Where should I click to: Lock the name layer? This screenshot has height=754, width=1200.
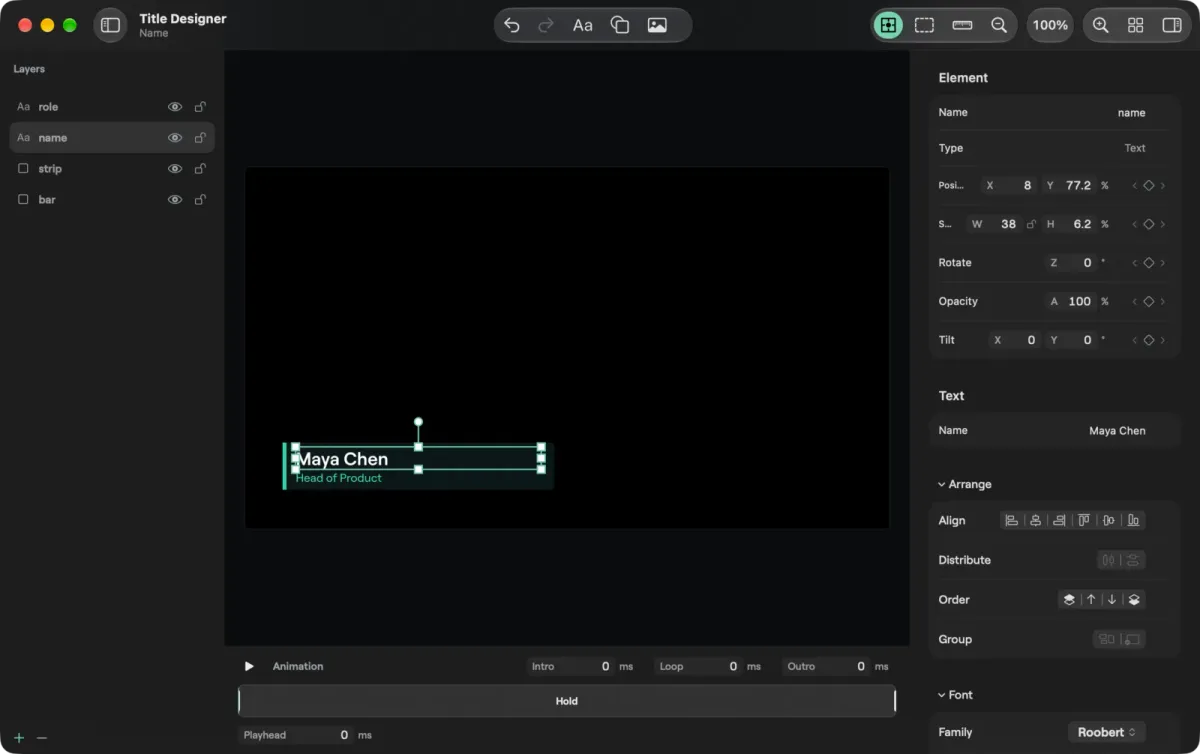(x=200, y=138)
